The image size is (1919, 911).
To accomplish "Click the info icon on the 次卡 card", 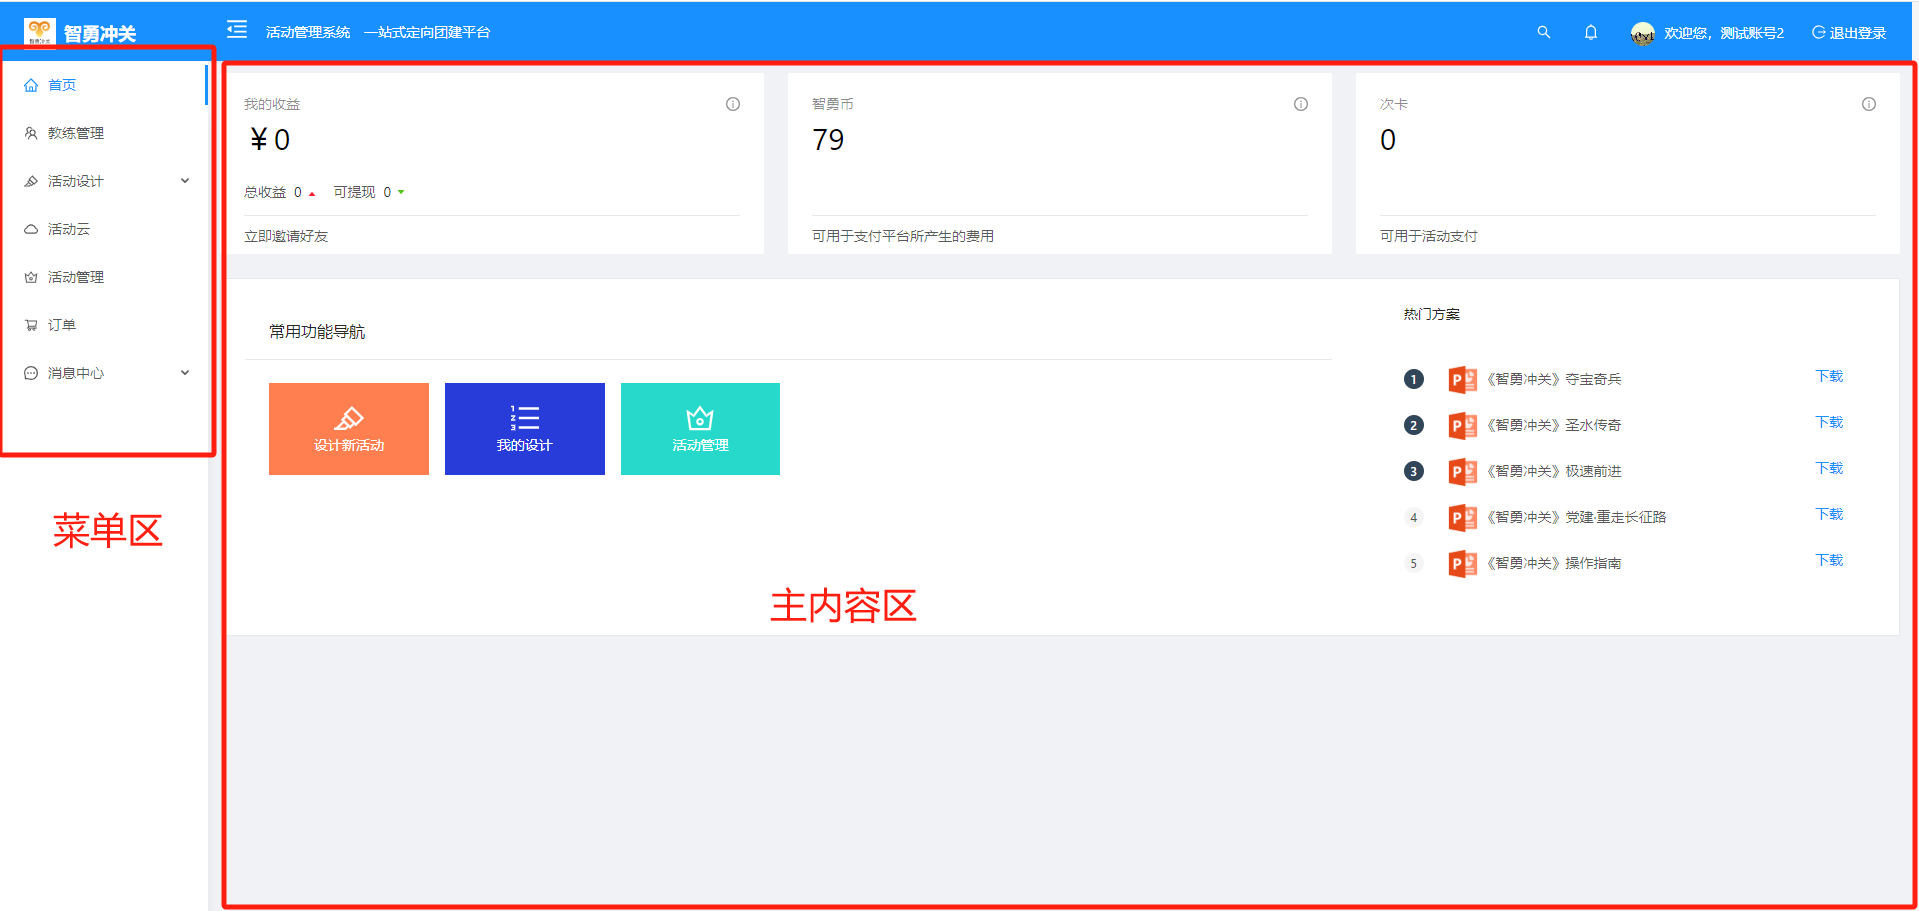I will point(1868,103).
